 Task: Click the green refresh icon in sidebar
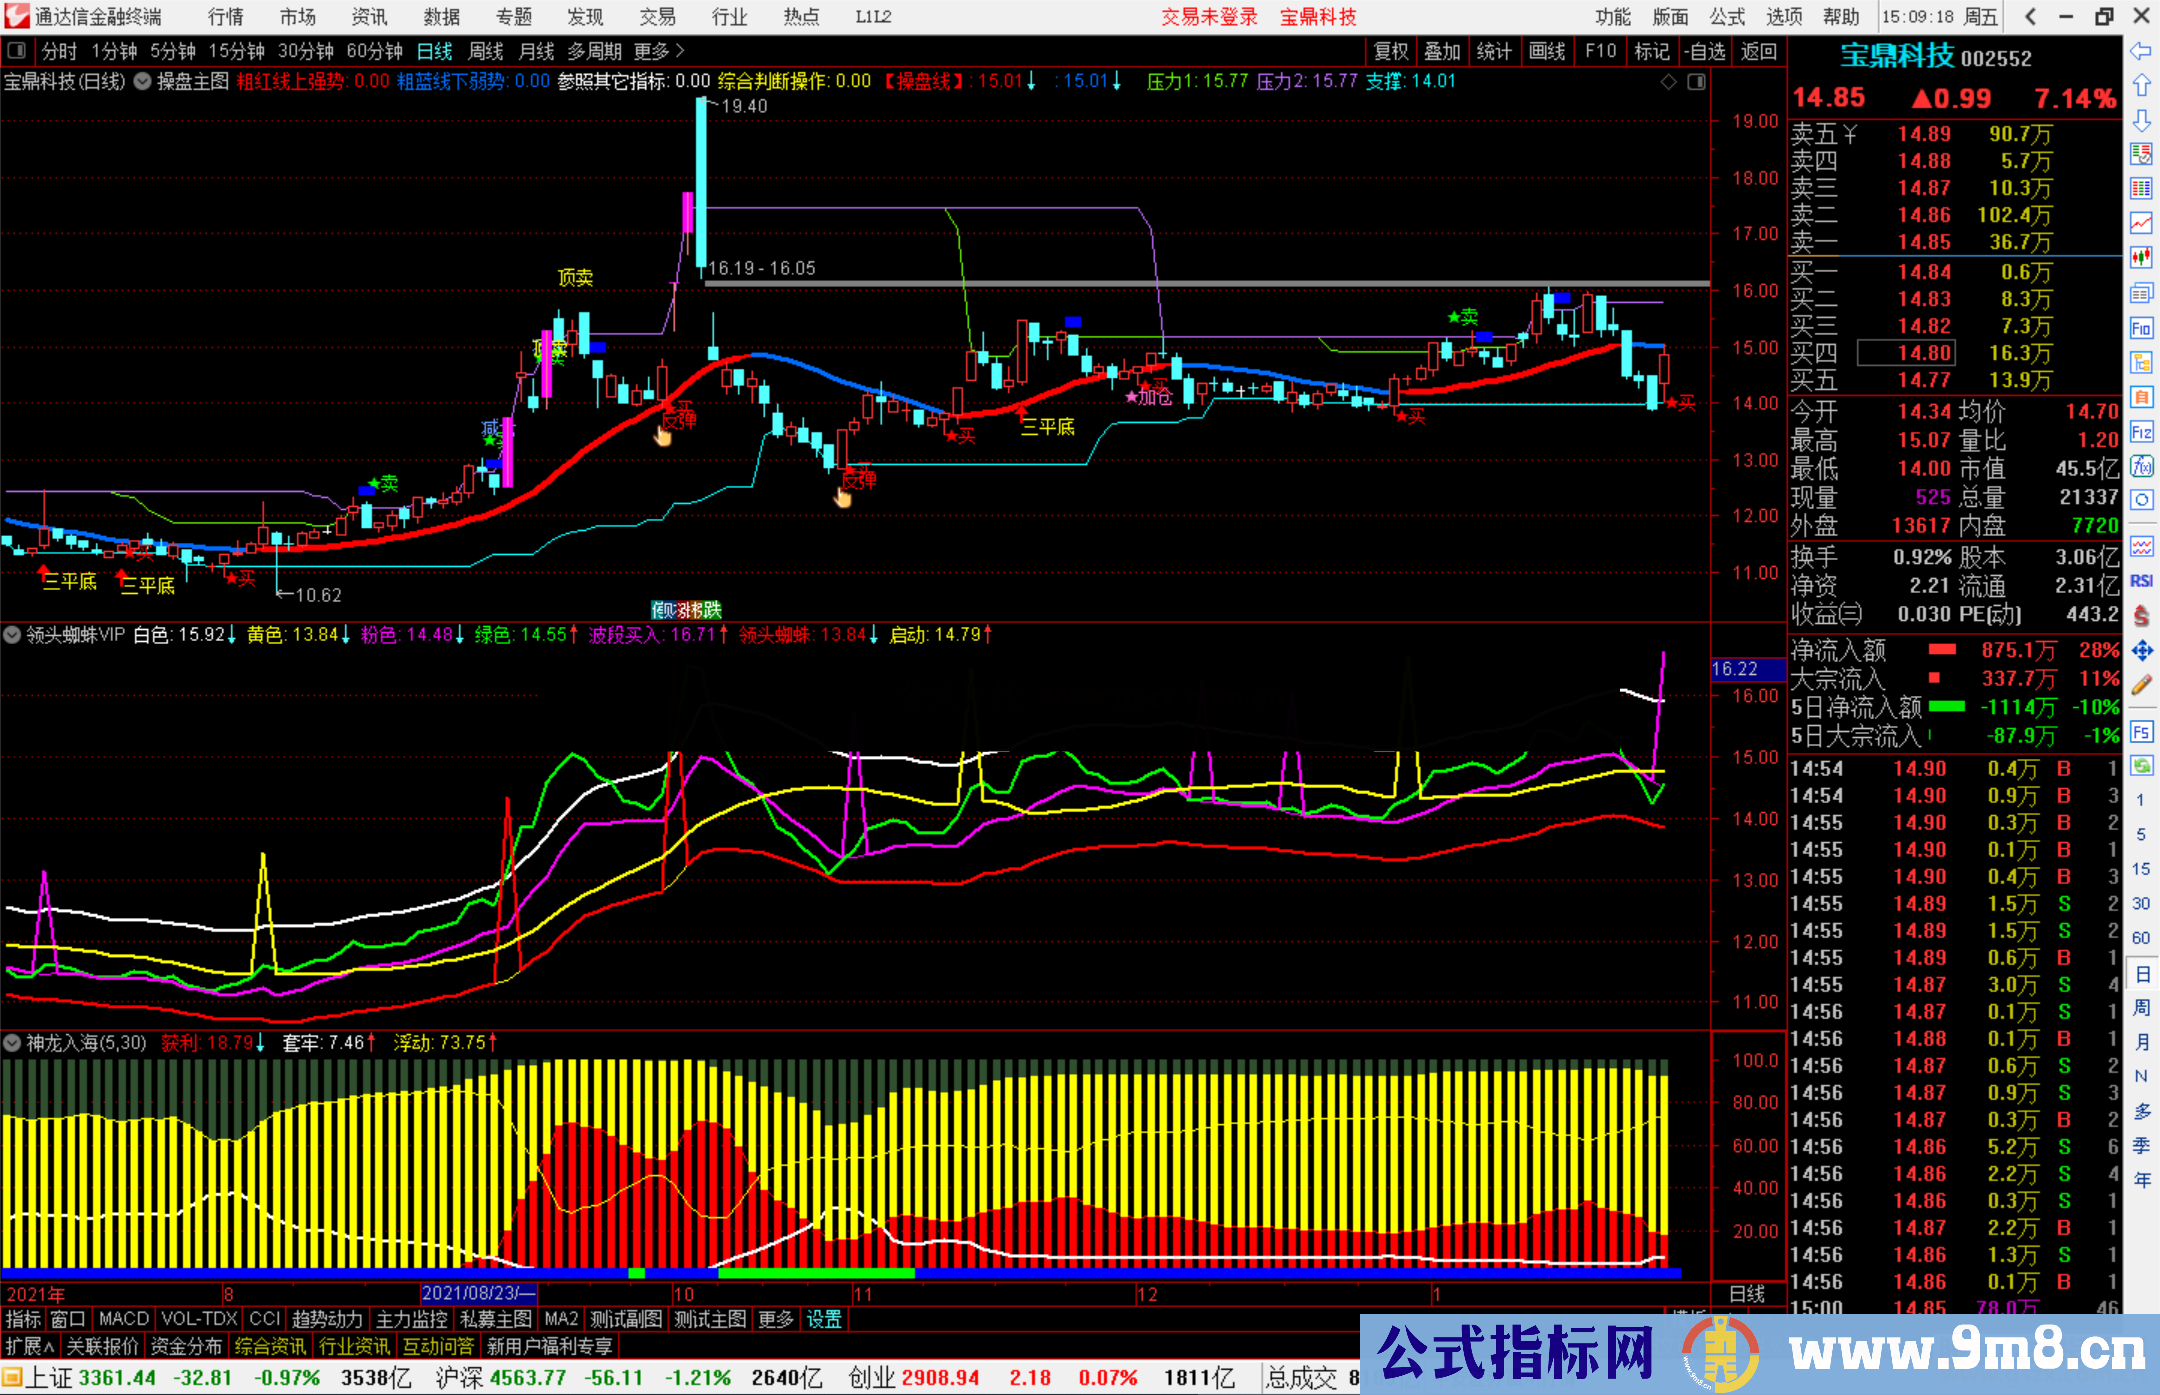2141,766
